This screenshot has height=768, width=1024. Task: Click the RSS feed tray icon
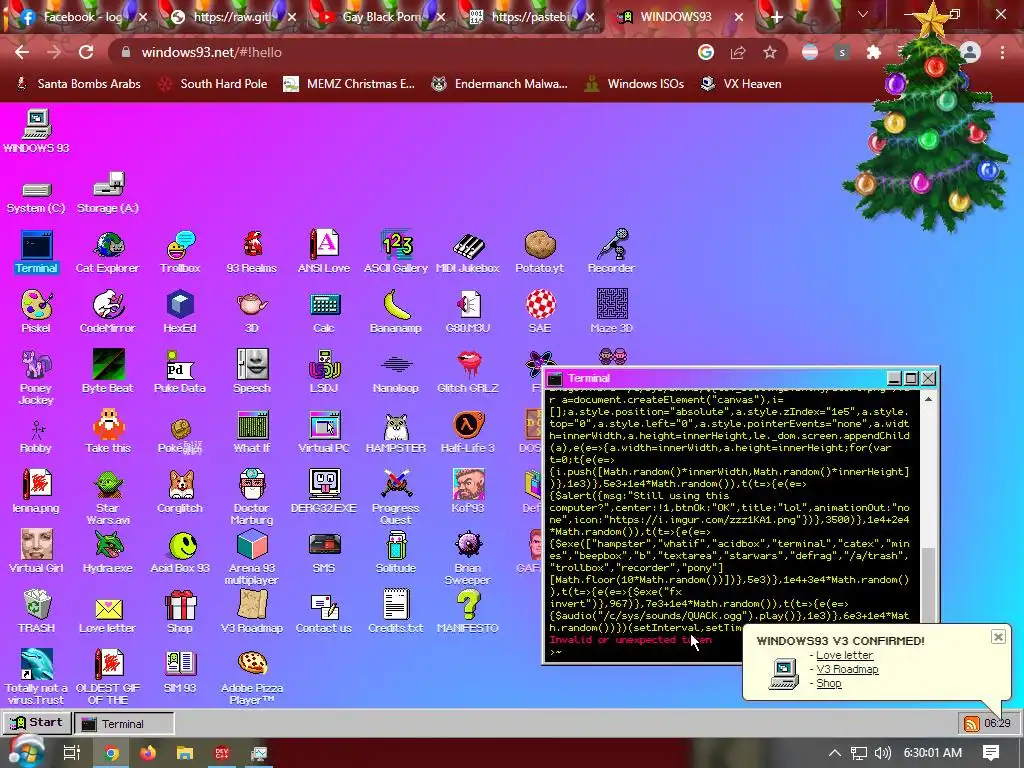click(971, 724)
